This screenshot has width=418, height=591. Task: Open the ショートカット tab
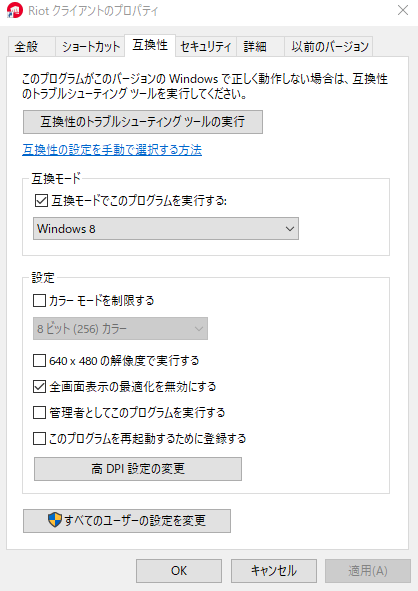click(x=90, y=47)
